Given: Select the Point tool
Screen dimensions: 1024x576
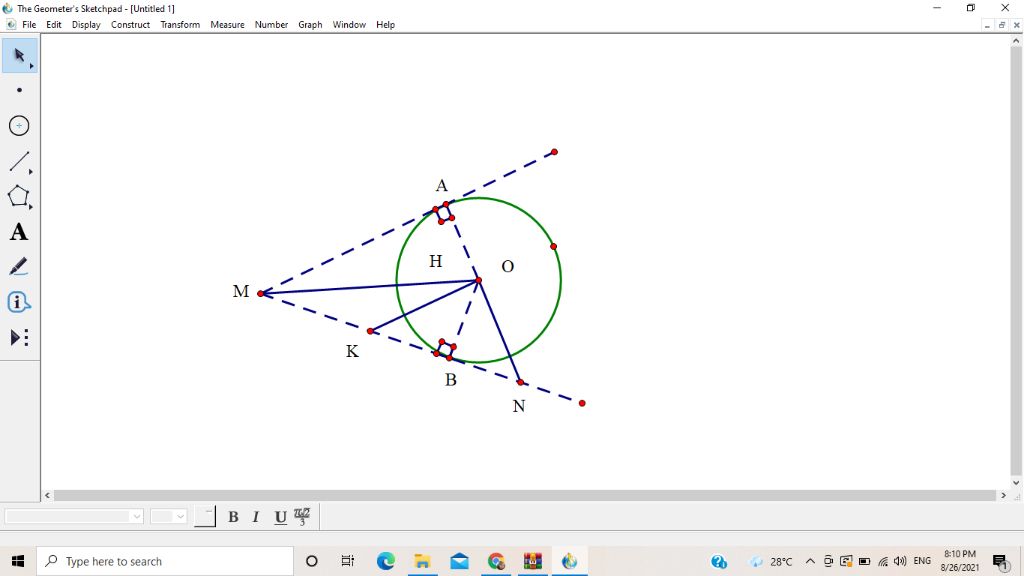Looking at the screenshot, I should pos(20,90).
